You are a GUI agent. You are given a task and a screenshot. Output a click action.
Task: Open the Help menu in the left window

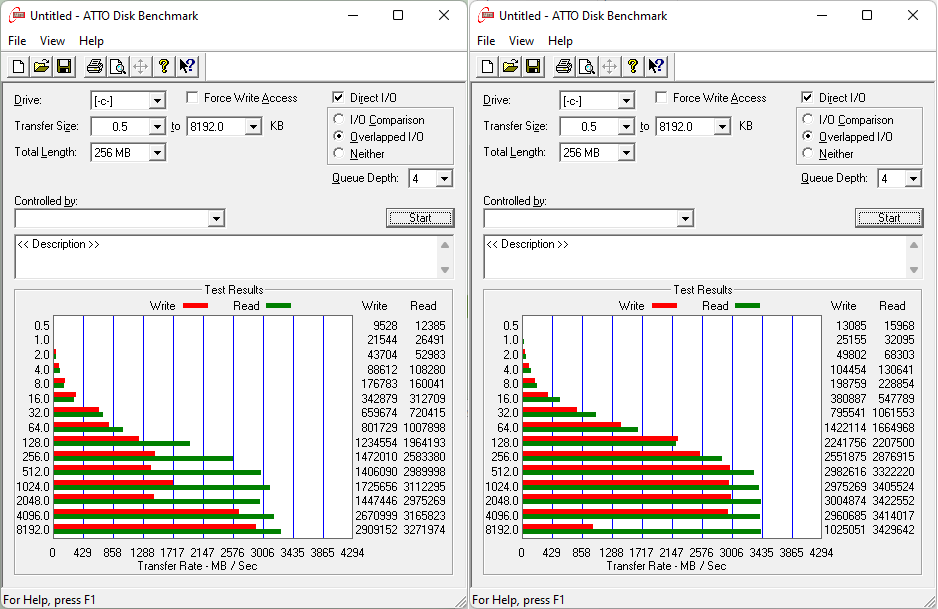click(x=92, y=41)
